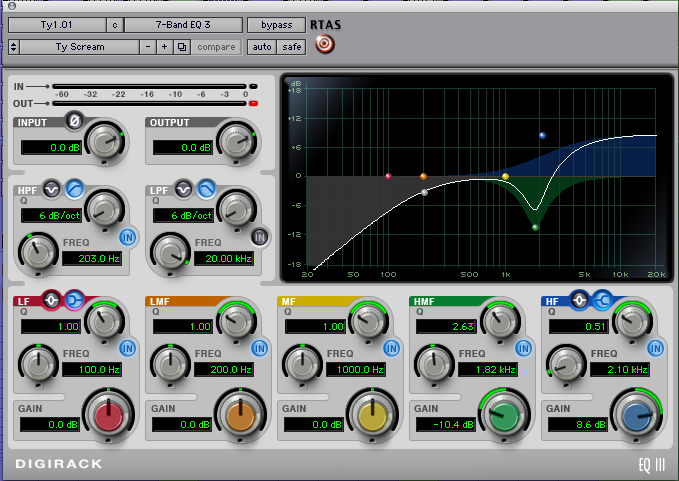Click the HF gain 8.6 dB field

click(x=578, y=425)
